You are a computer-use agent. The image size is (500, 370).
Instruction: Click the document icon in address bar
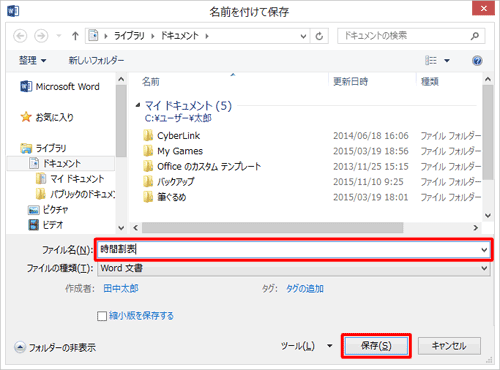point(94,36)
